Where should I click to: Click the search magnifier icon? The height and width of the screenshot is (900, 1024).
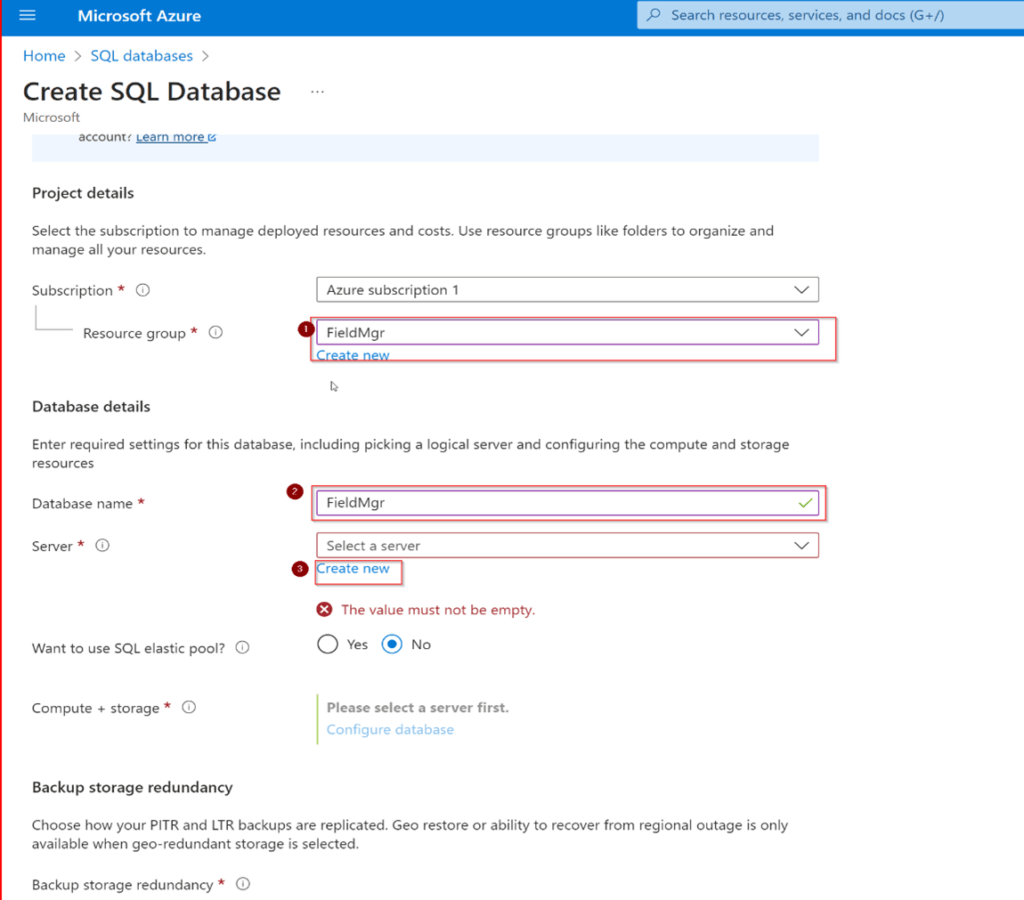[x=654, y=15]
